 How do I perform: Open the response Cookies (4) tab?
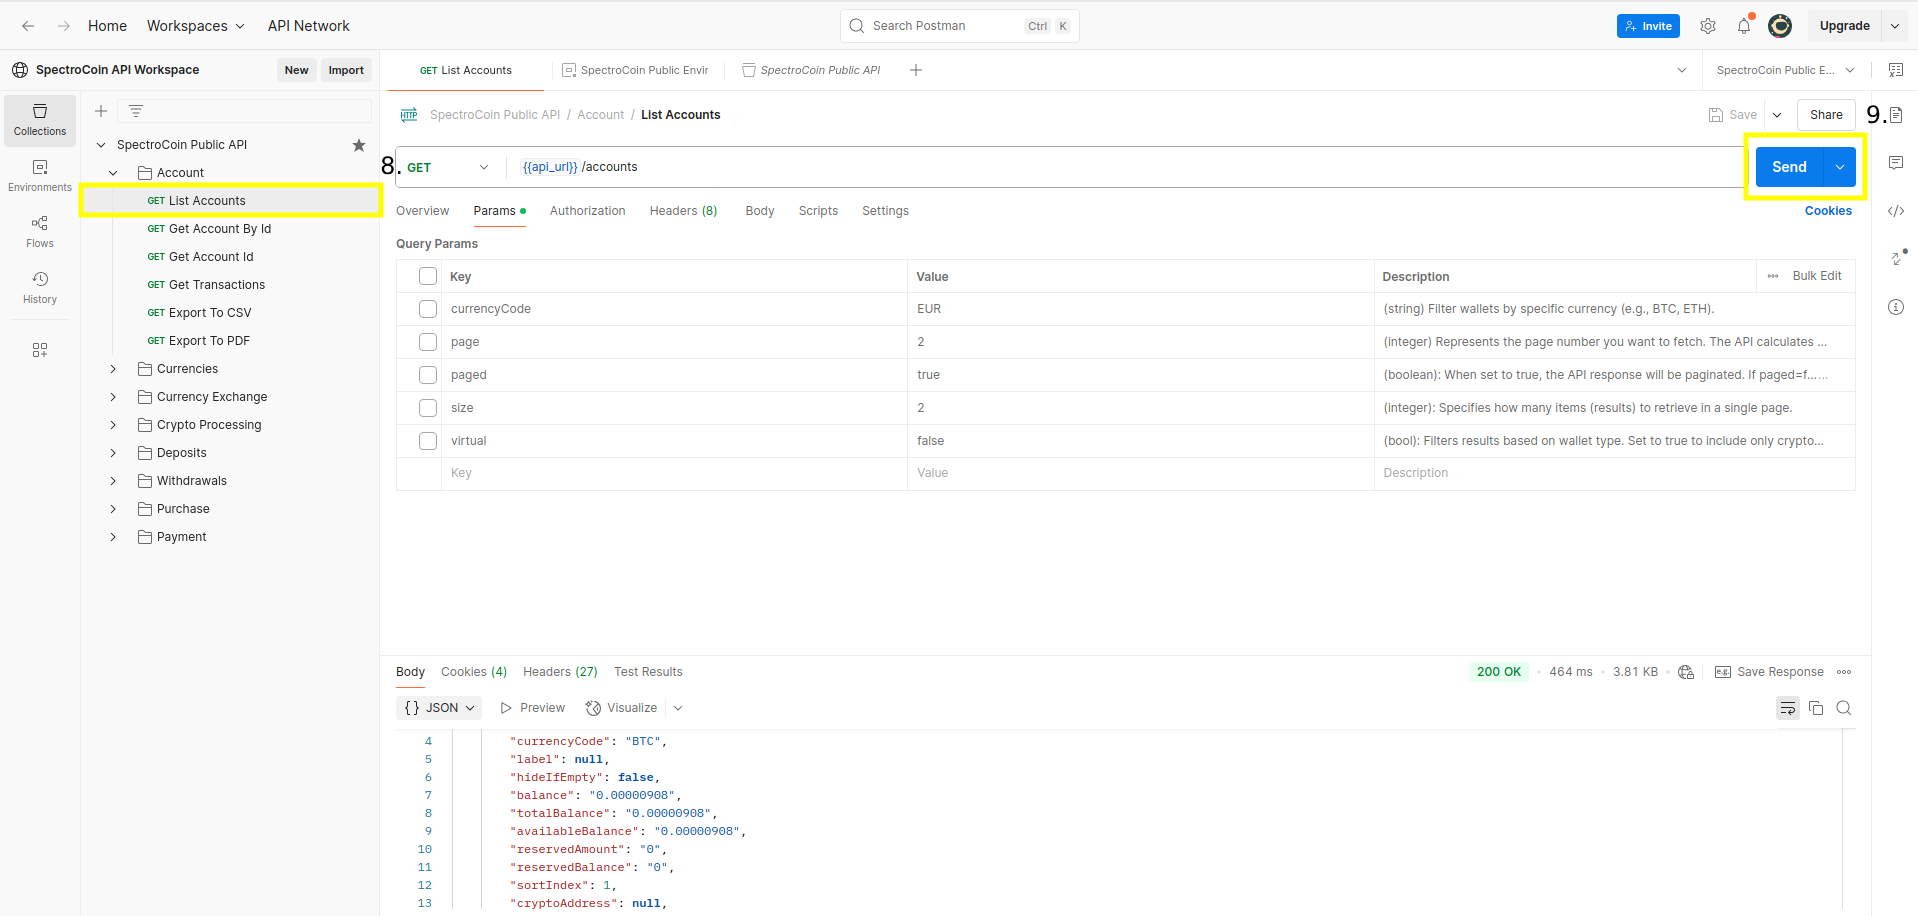[474, 672]
